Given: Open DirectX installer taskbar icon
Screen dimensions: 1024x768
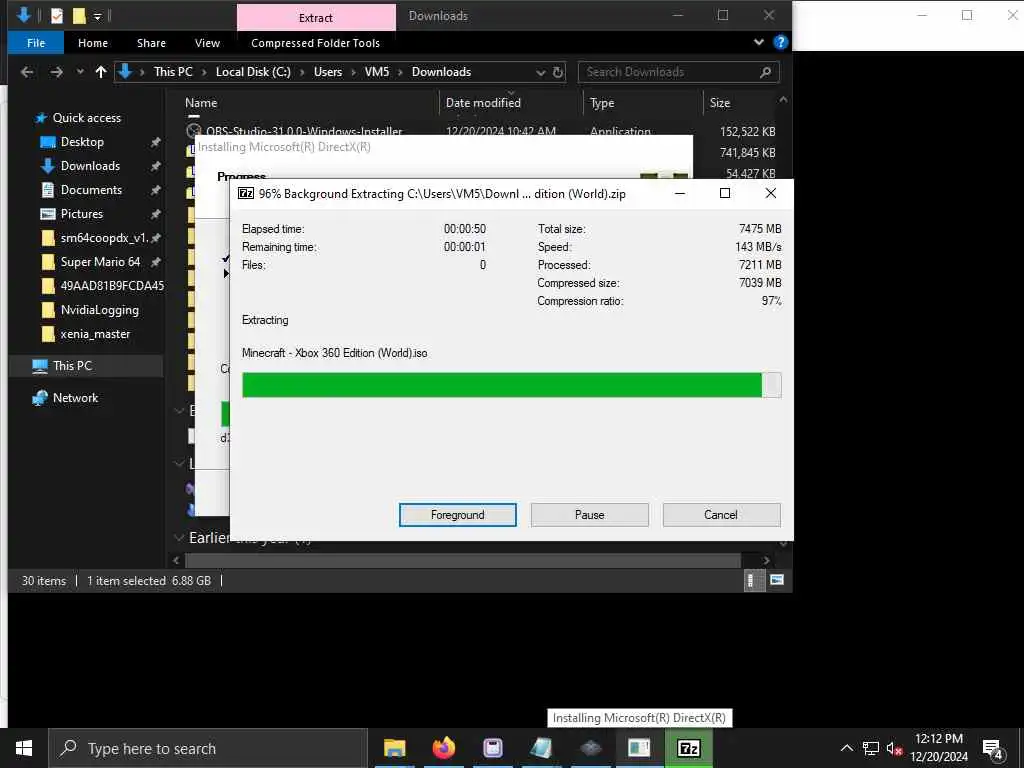Looking at the screenshot, I should (x=639, y=748).
